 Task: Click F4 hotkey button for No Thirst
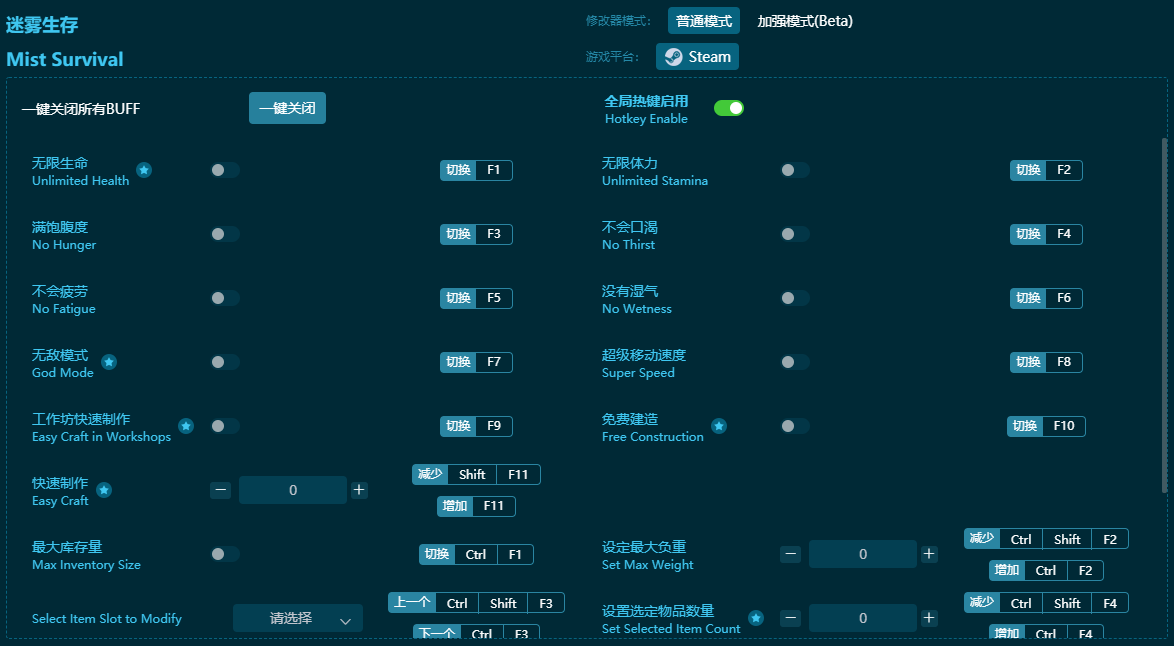pyautogui.click(x=1046, y=234)
